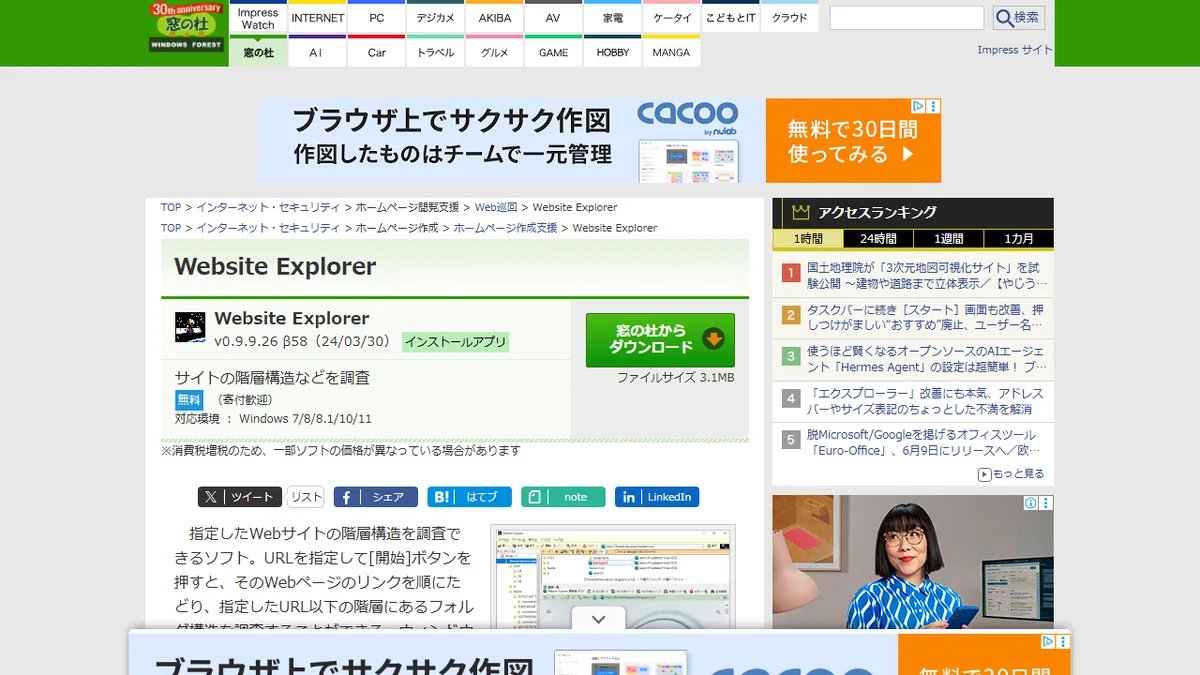1200x675 pixels.
Task: Click the crown icon beside アクセスランキング
Action: pos(800,212)
